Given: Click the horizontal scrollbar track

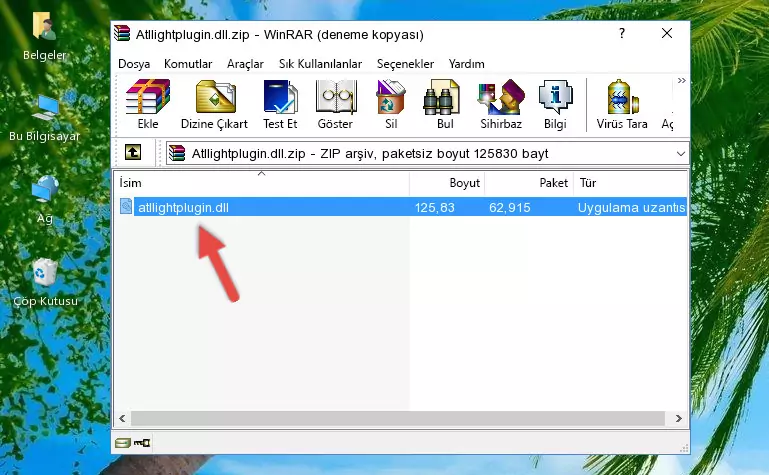Looking at the screenshot, I should click(398, 418).
